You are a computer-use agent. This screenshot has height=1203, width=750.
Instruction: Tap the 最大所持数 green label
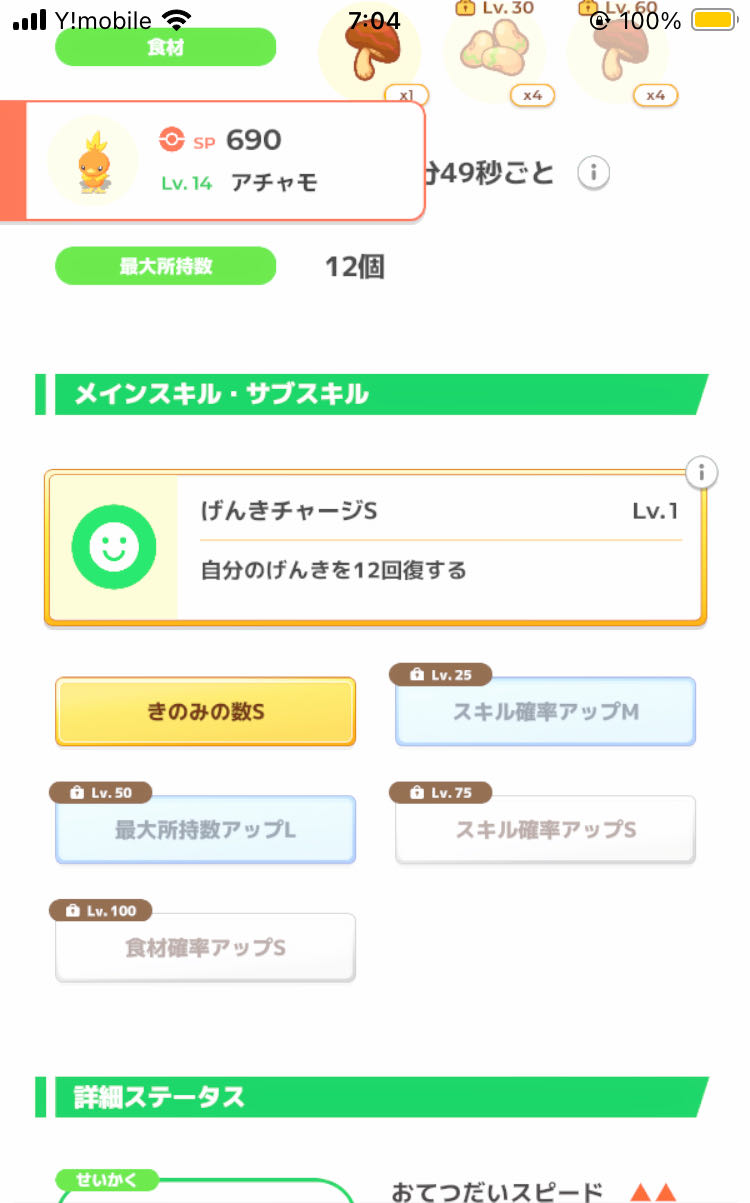165,266
